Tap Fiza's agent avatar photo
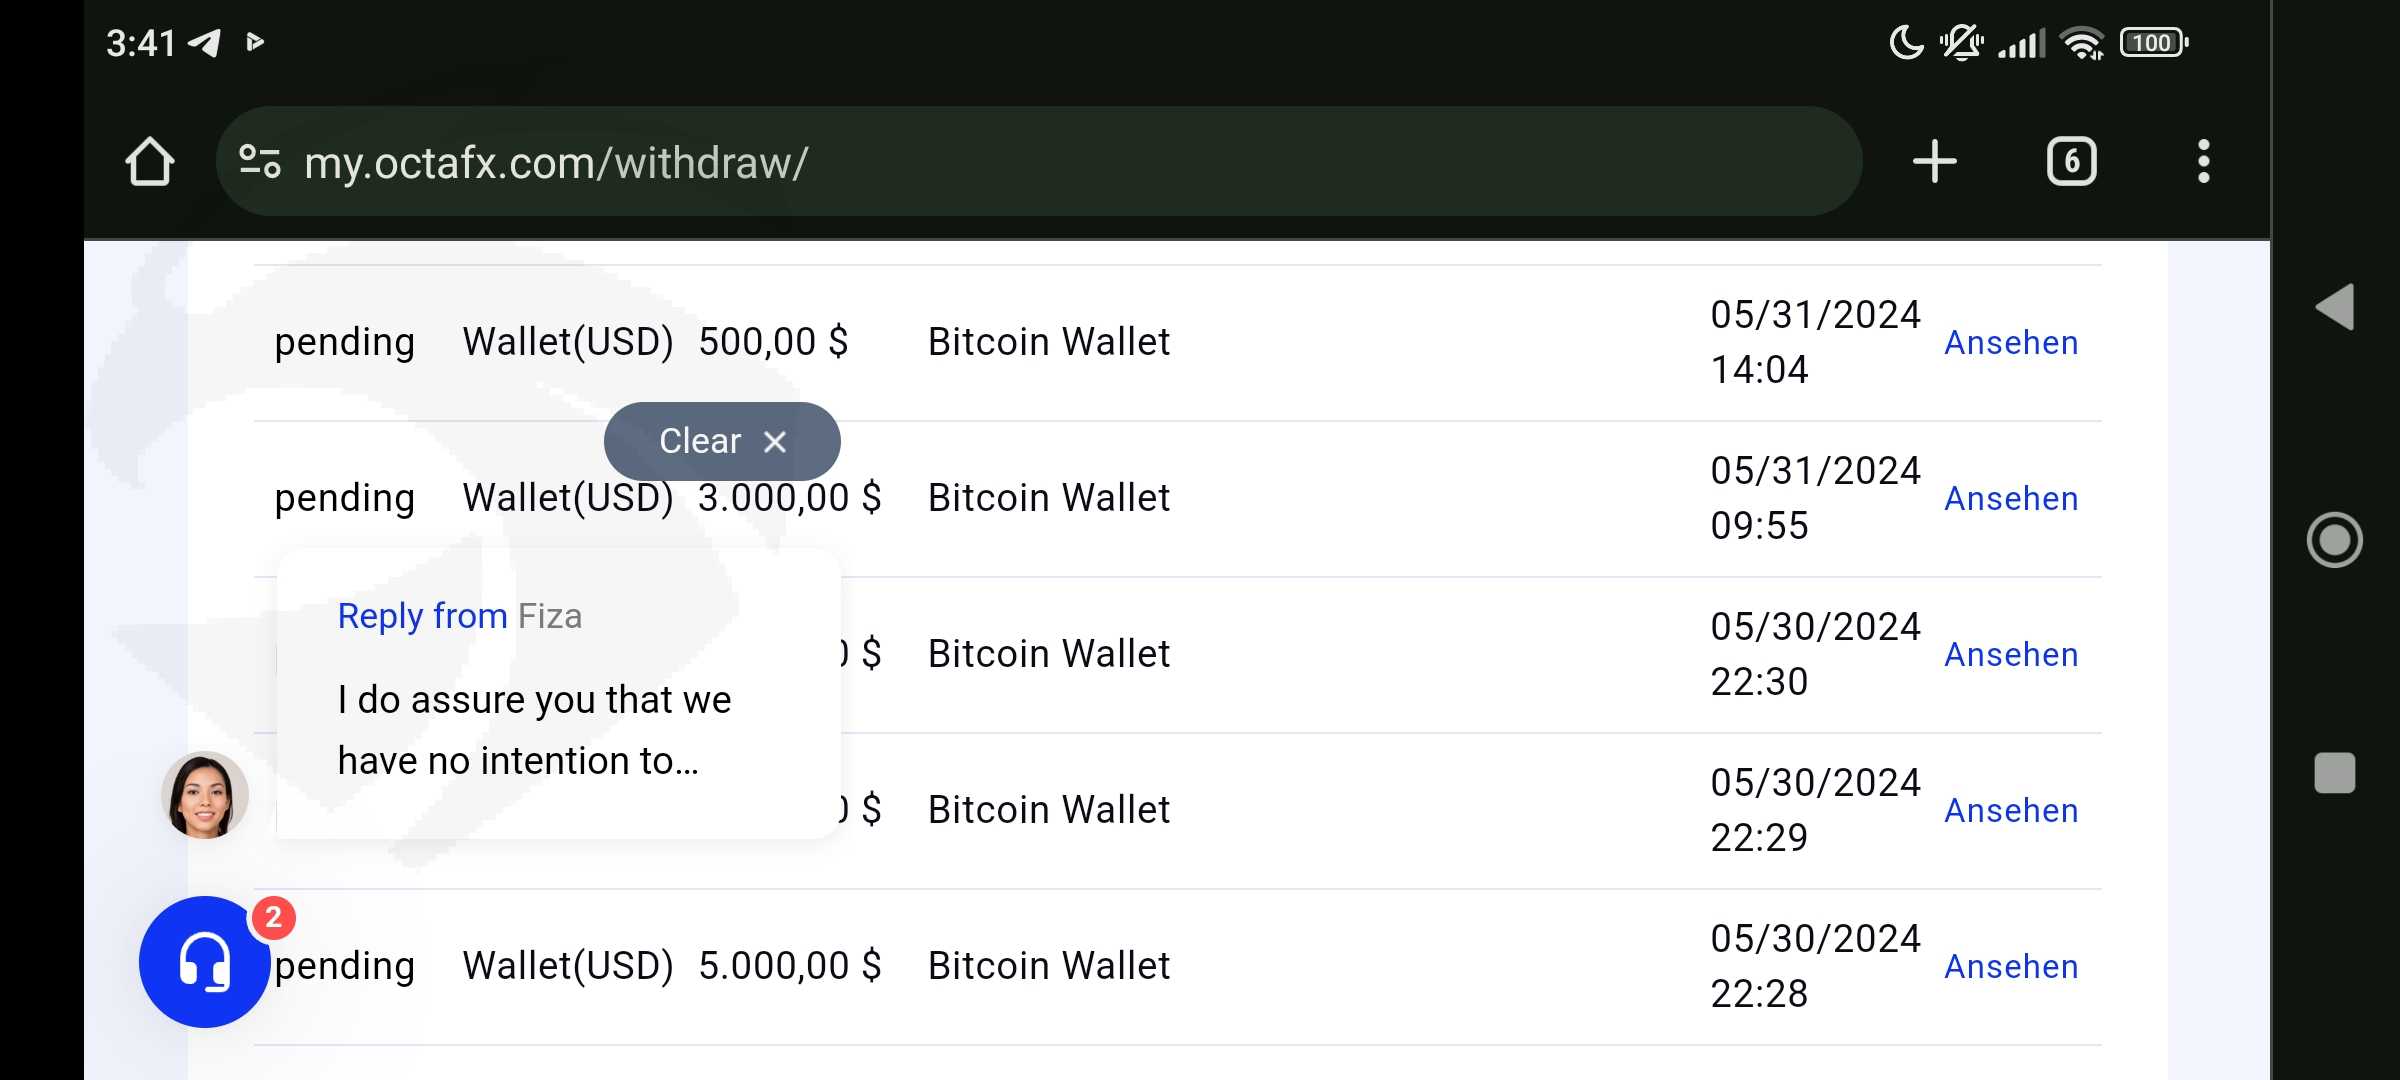Screen dimensions: 2400x1080 [204, 795]
